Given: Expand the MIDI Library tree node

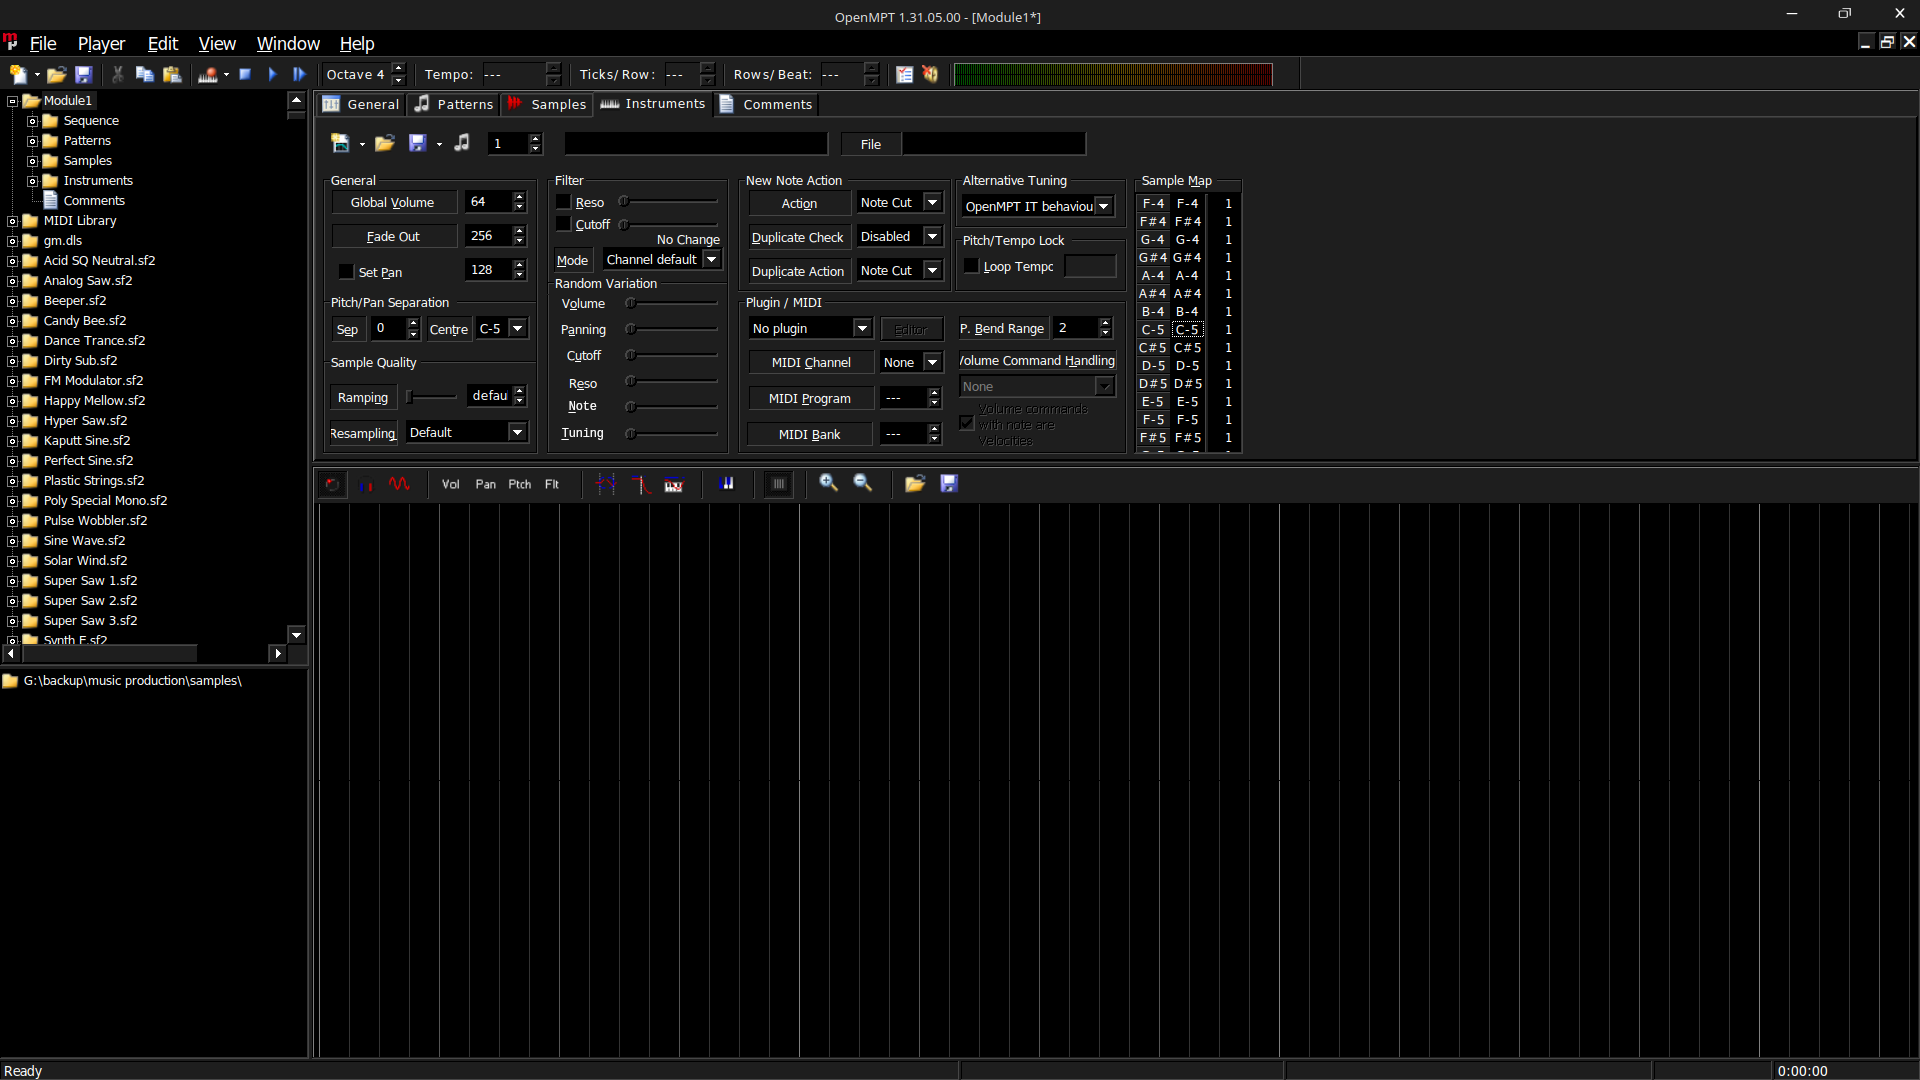Looking at the screenshot, I should (x=13, y=221).
